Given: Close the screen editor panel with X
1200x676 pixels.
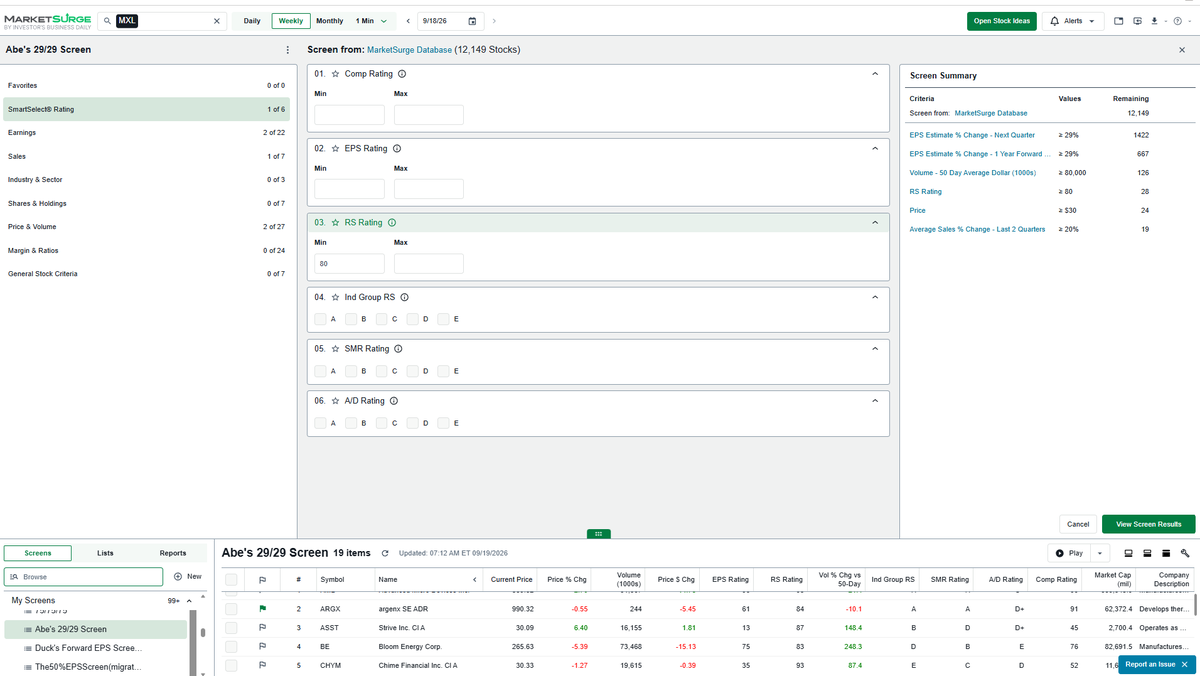Looking at the screenshot, I should click(x=1182, y=50).
